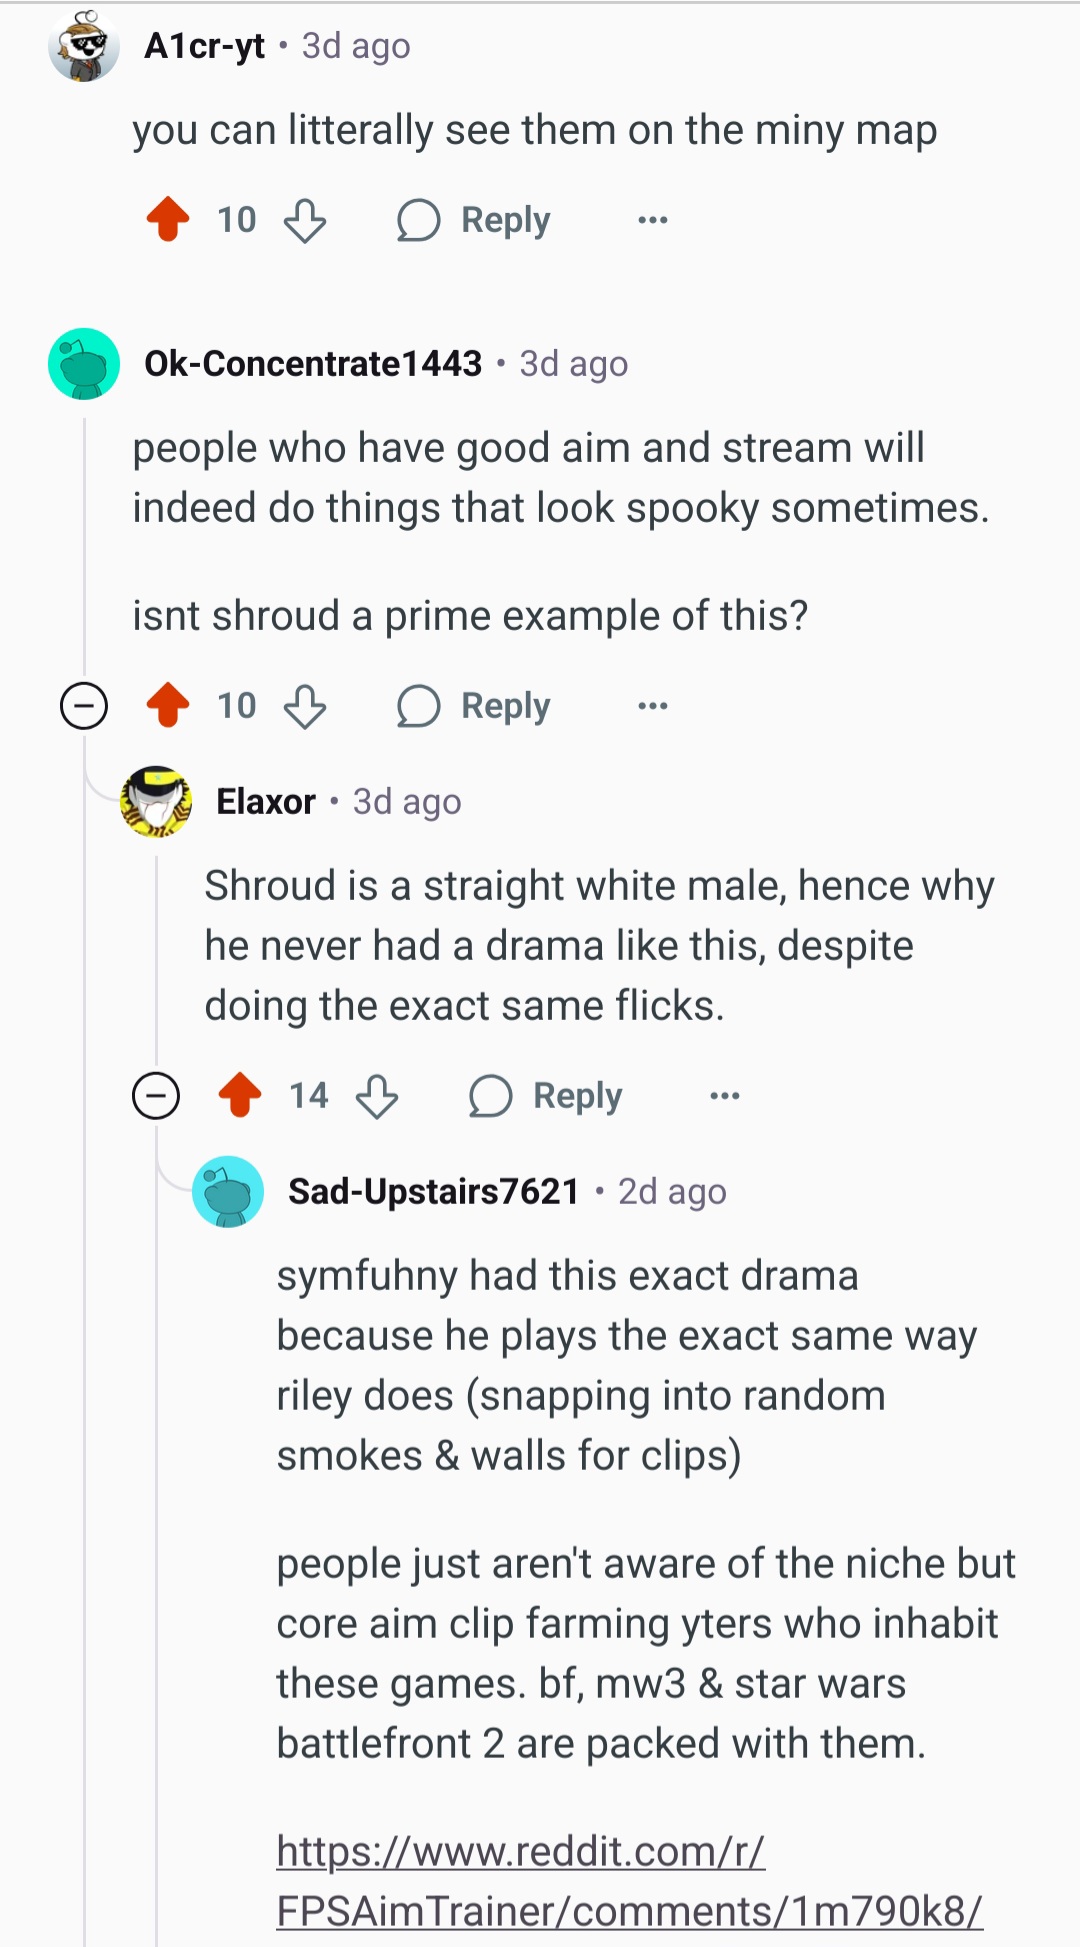Screen dimensions: 1080x1947
Task: Open A1cr-yt's profile avatar
Action: click(84, 46)
